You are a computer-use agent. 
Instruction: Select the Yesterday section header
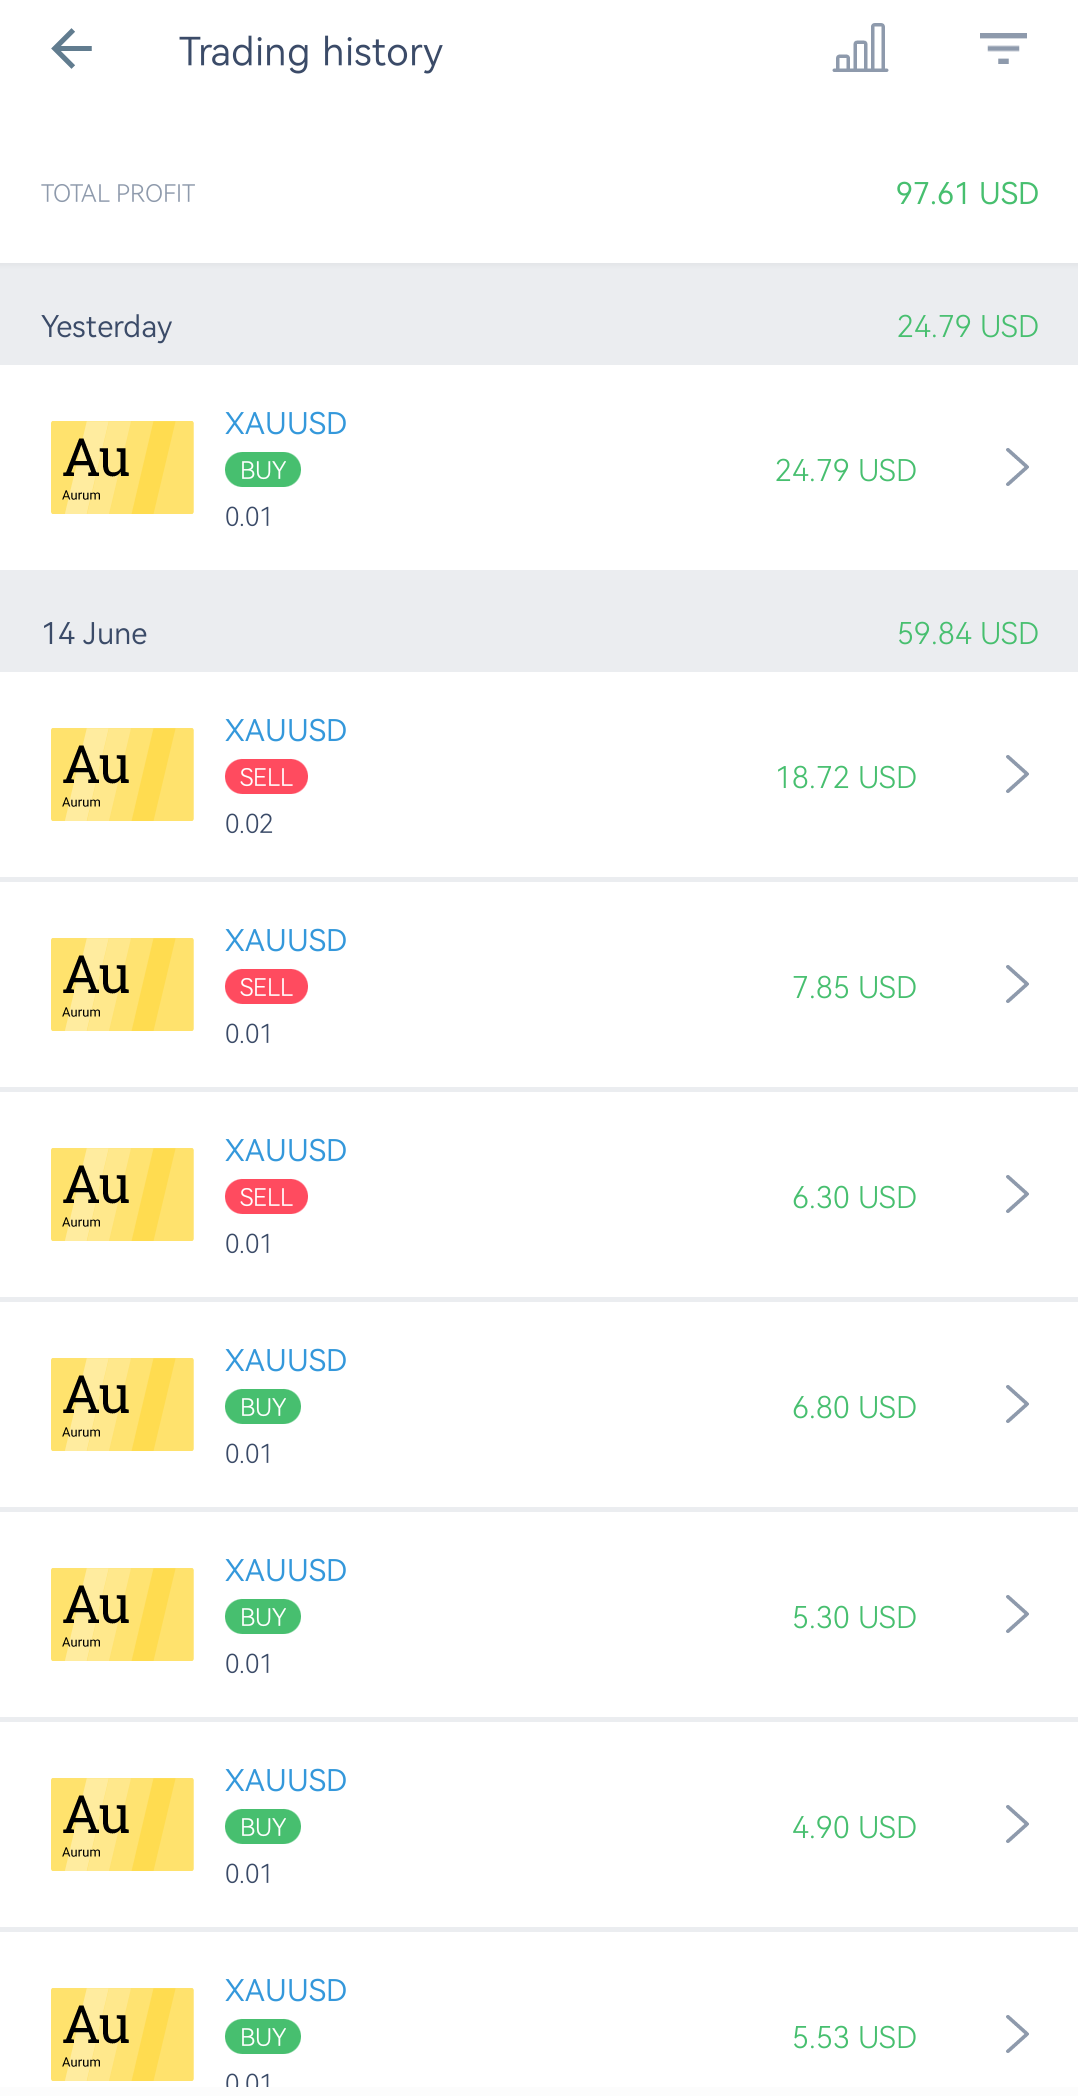tap(539, 326)
